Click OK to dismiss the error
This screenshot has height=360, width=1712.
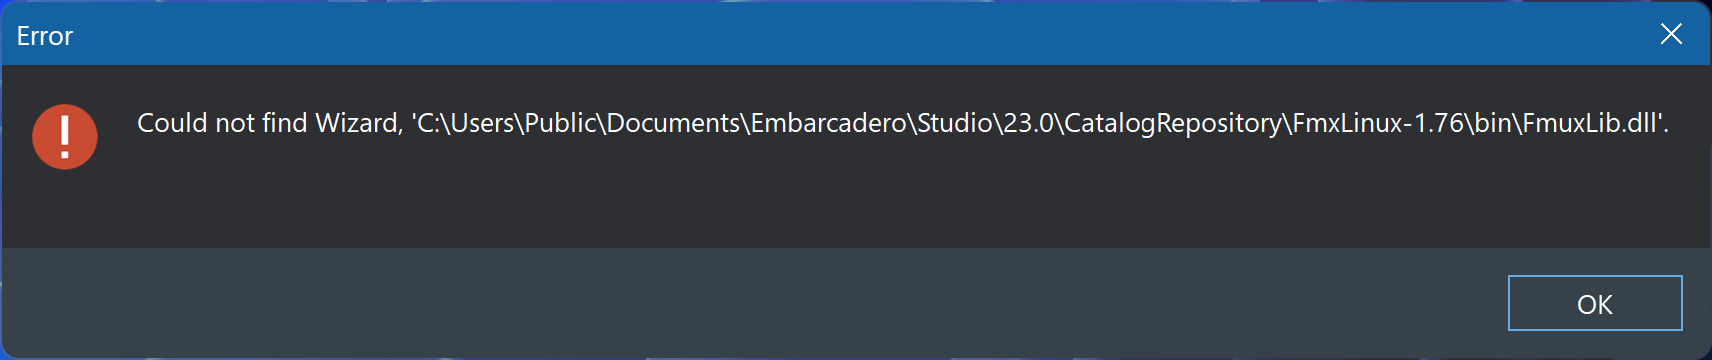pos(1594,303)
